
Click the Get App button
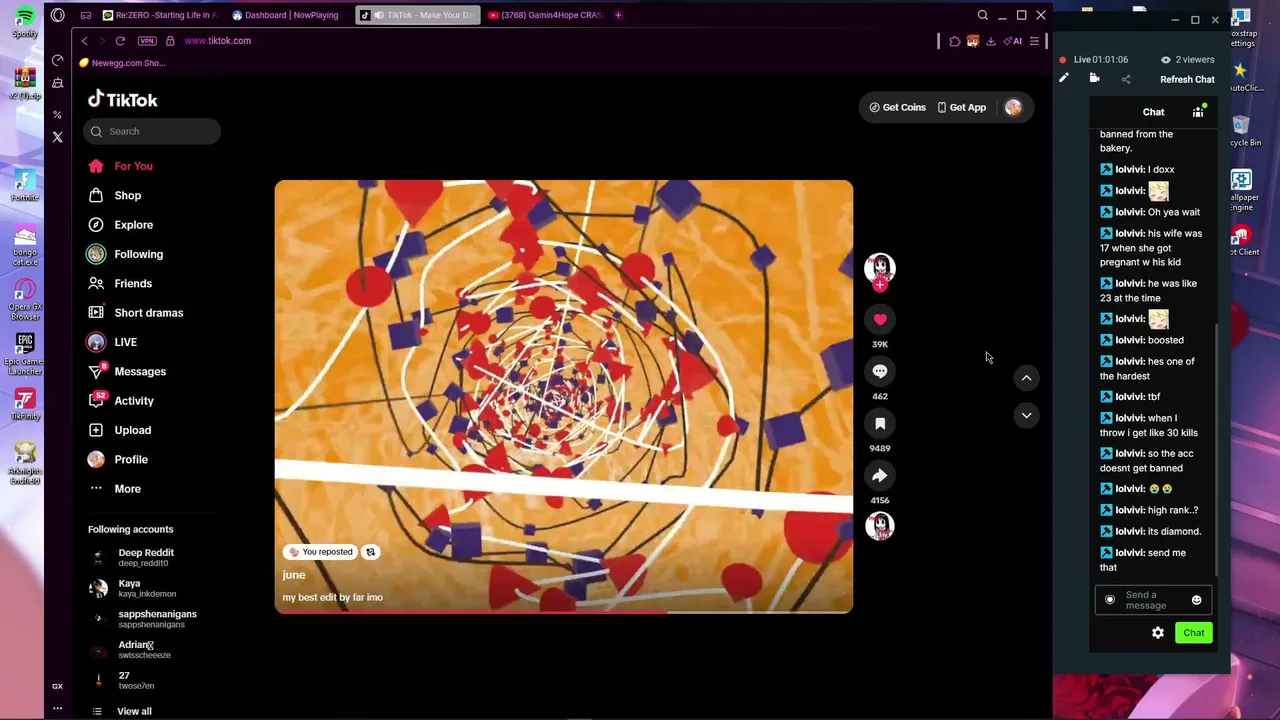tap(962, 107)
